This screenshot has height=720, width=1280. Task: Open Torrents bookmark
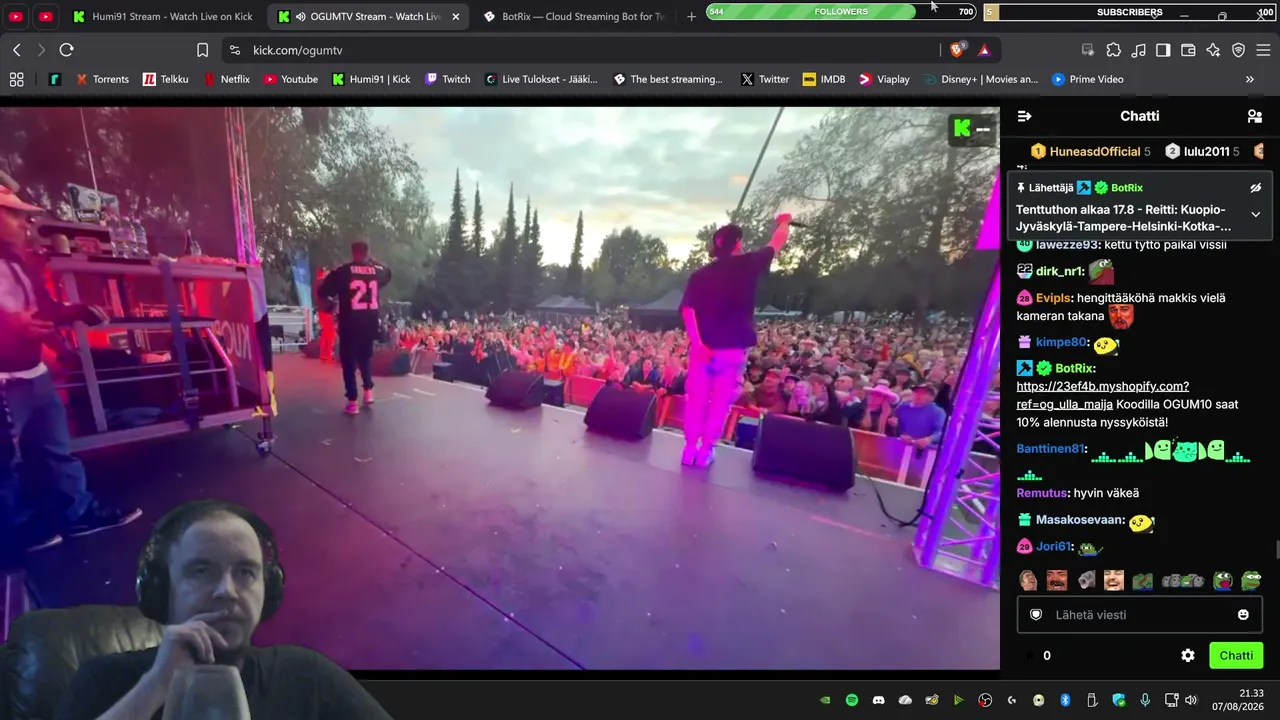(102, 79)
